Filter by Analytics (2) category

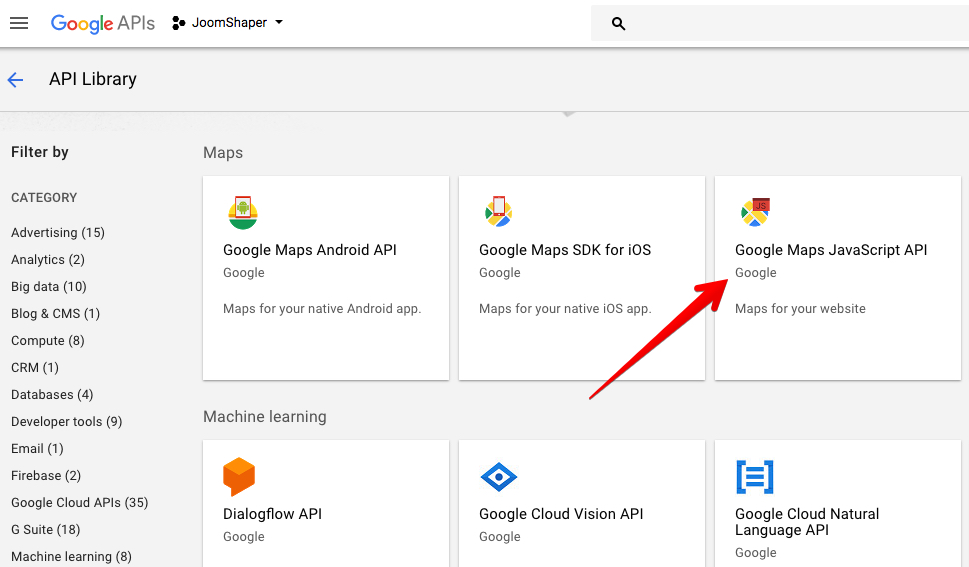click(48, 260)
